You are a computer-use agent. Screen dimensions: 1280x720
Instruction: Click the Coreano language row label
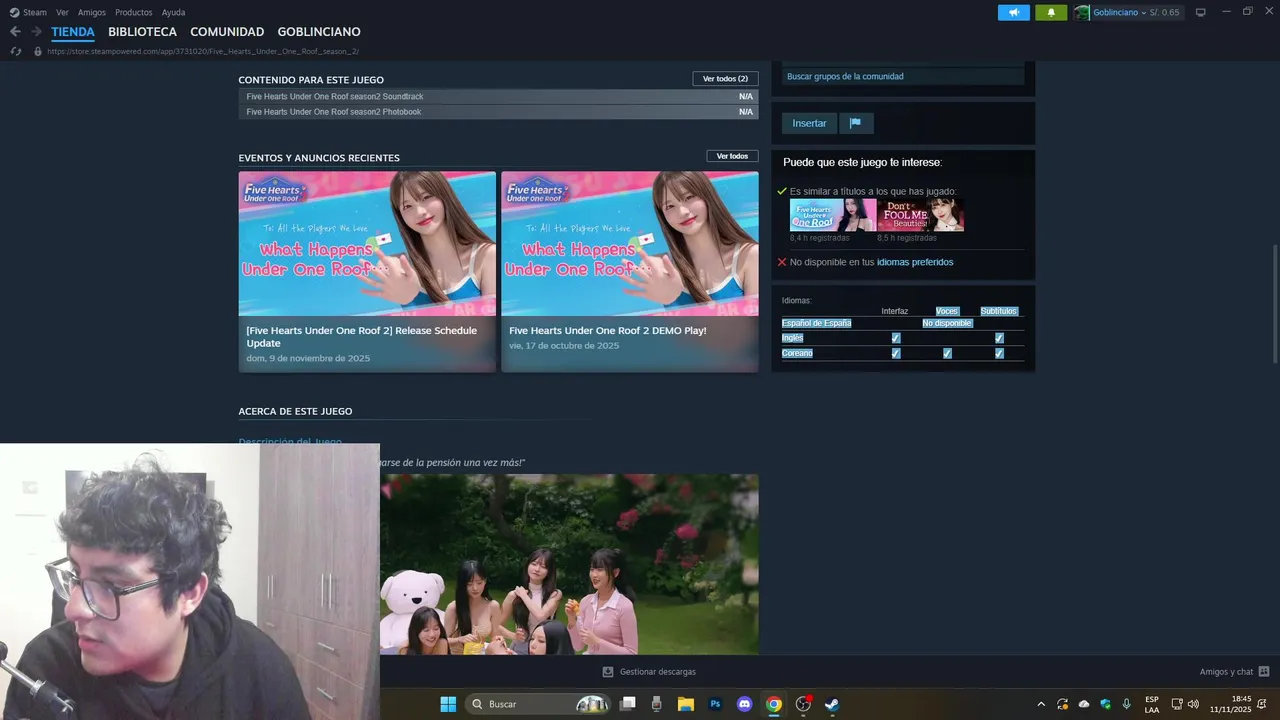(797, 353)
